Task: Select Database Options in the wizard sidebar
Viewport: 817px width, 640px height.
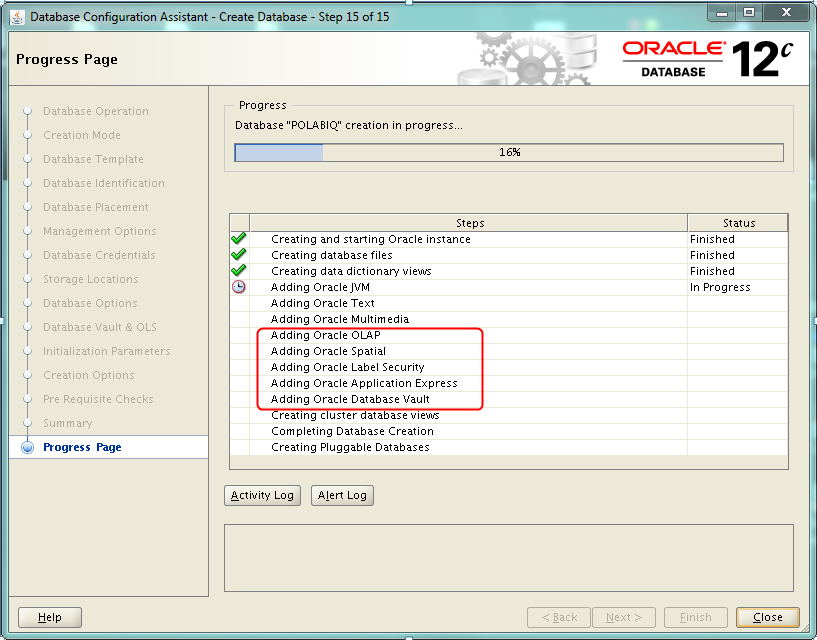Action: point(90,303)
